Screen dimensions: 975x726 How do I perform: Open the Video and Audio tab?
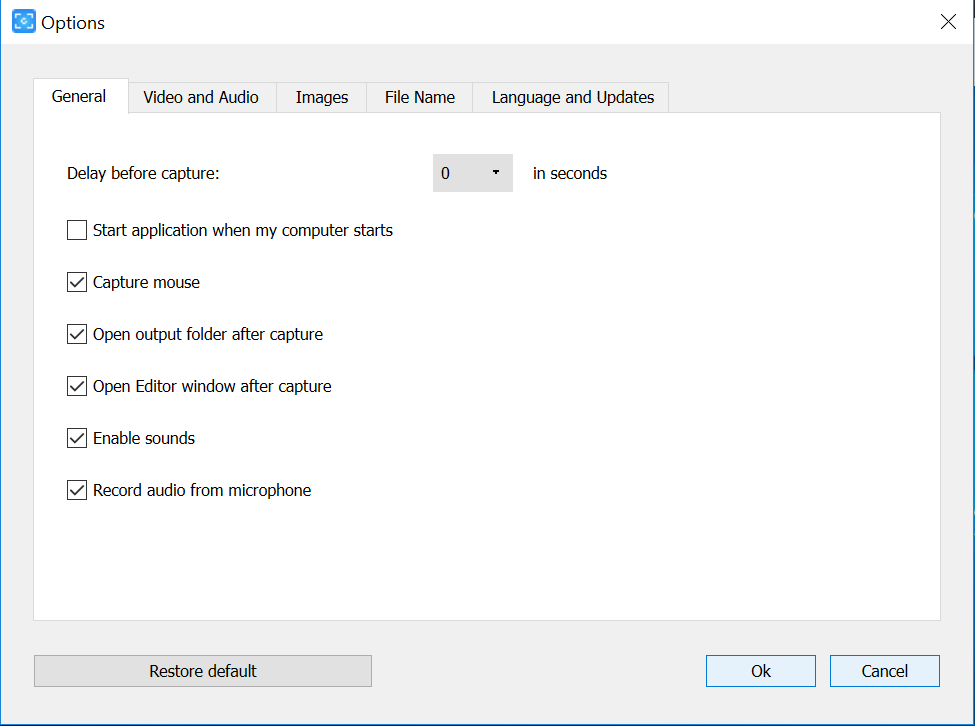[x=201, y=97]
